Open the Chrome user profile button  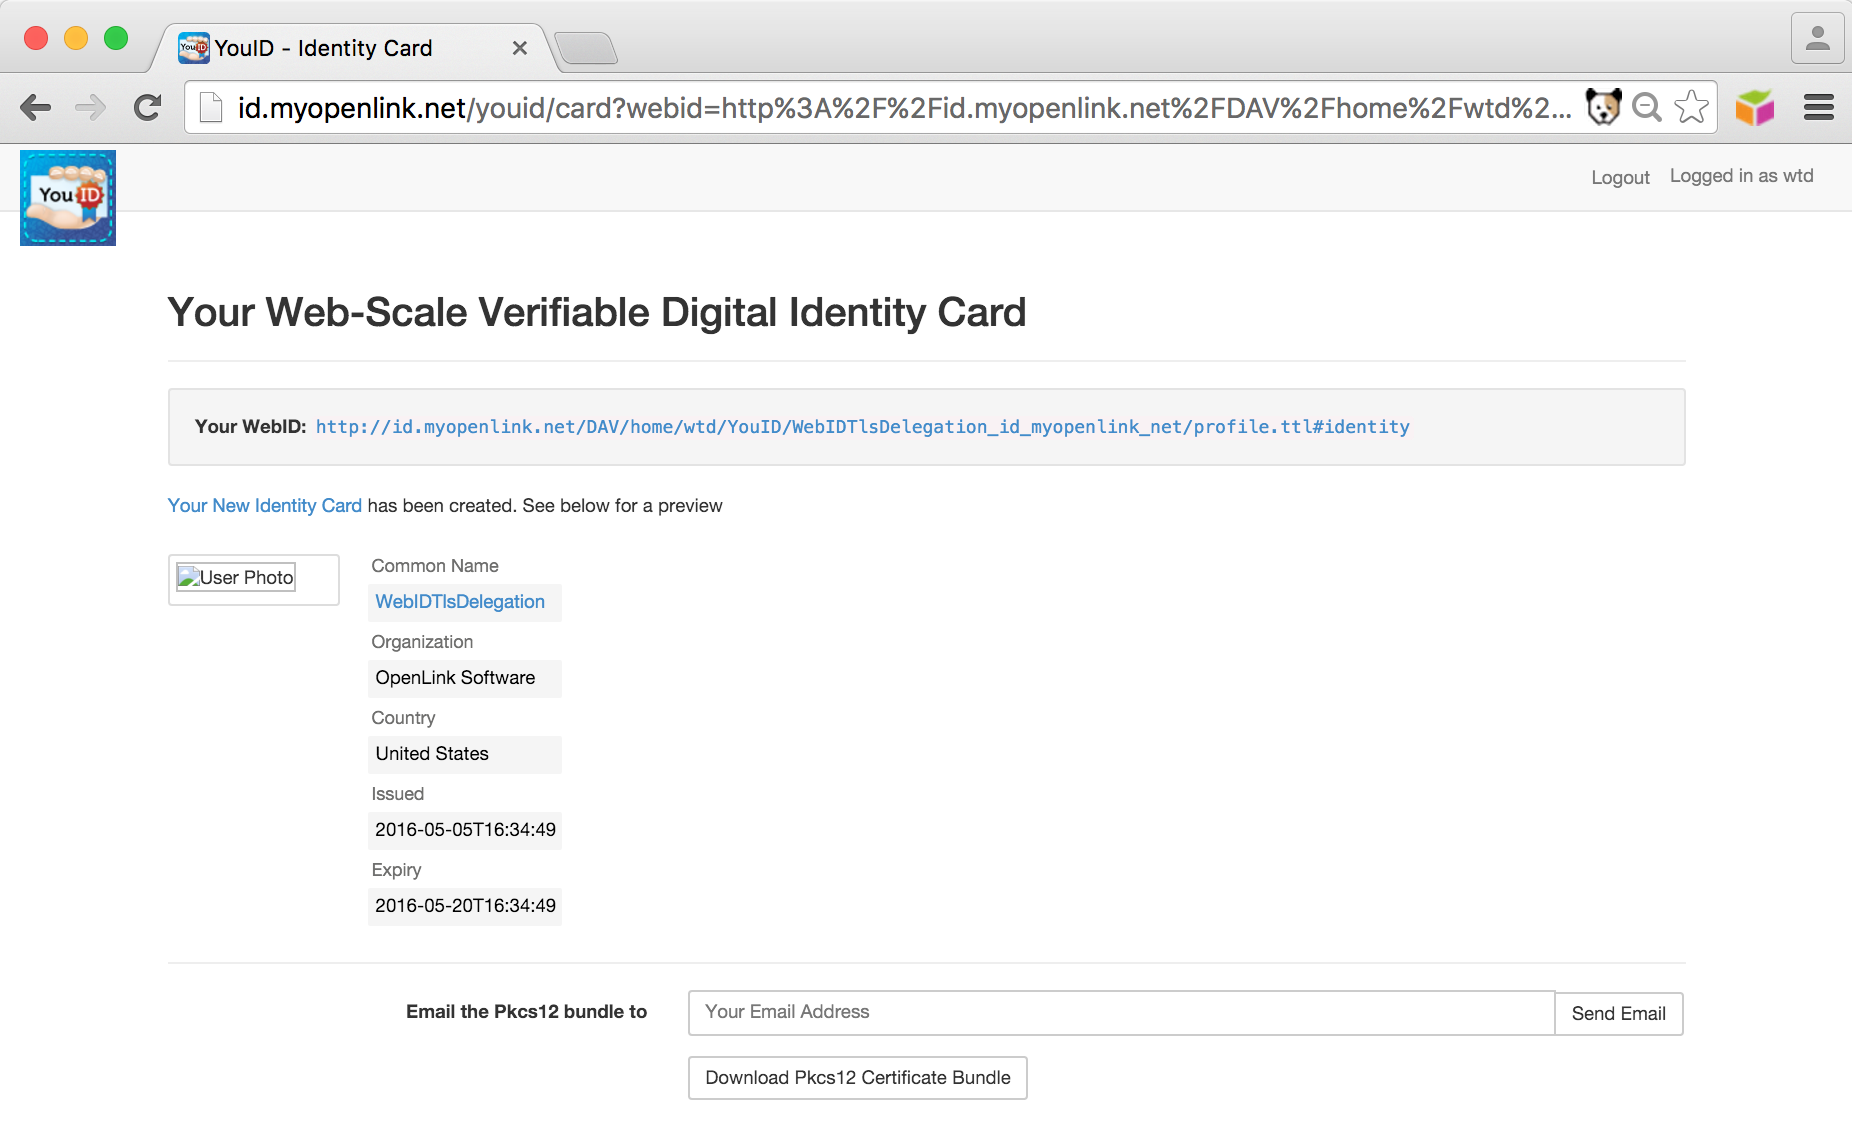[x=1817, y=39]
